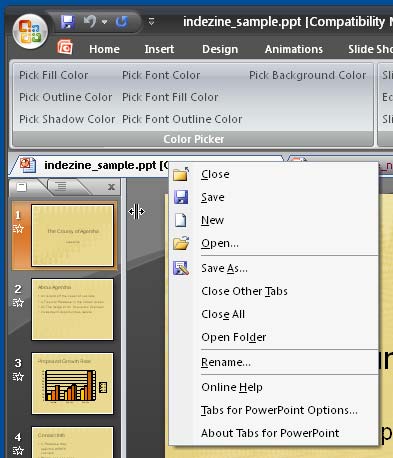Close the slides pane with X
The height and width of the screenshot is (458, 393).
coord(111,187)
